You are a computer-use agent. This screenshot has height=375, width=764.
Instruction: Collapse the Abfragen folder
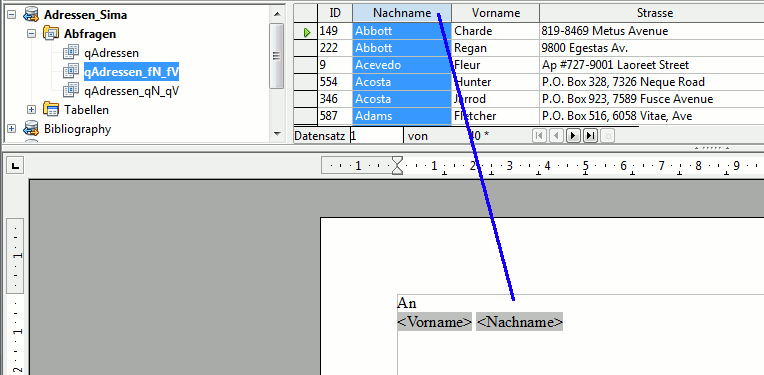pyautogui.click(x=32, y=34)
